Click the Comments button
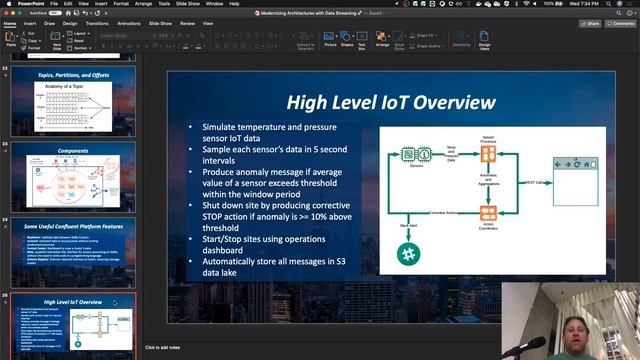This screenshot has width=640, height=360. 620,24
